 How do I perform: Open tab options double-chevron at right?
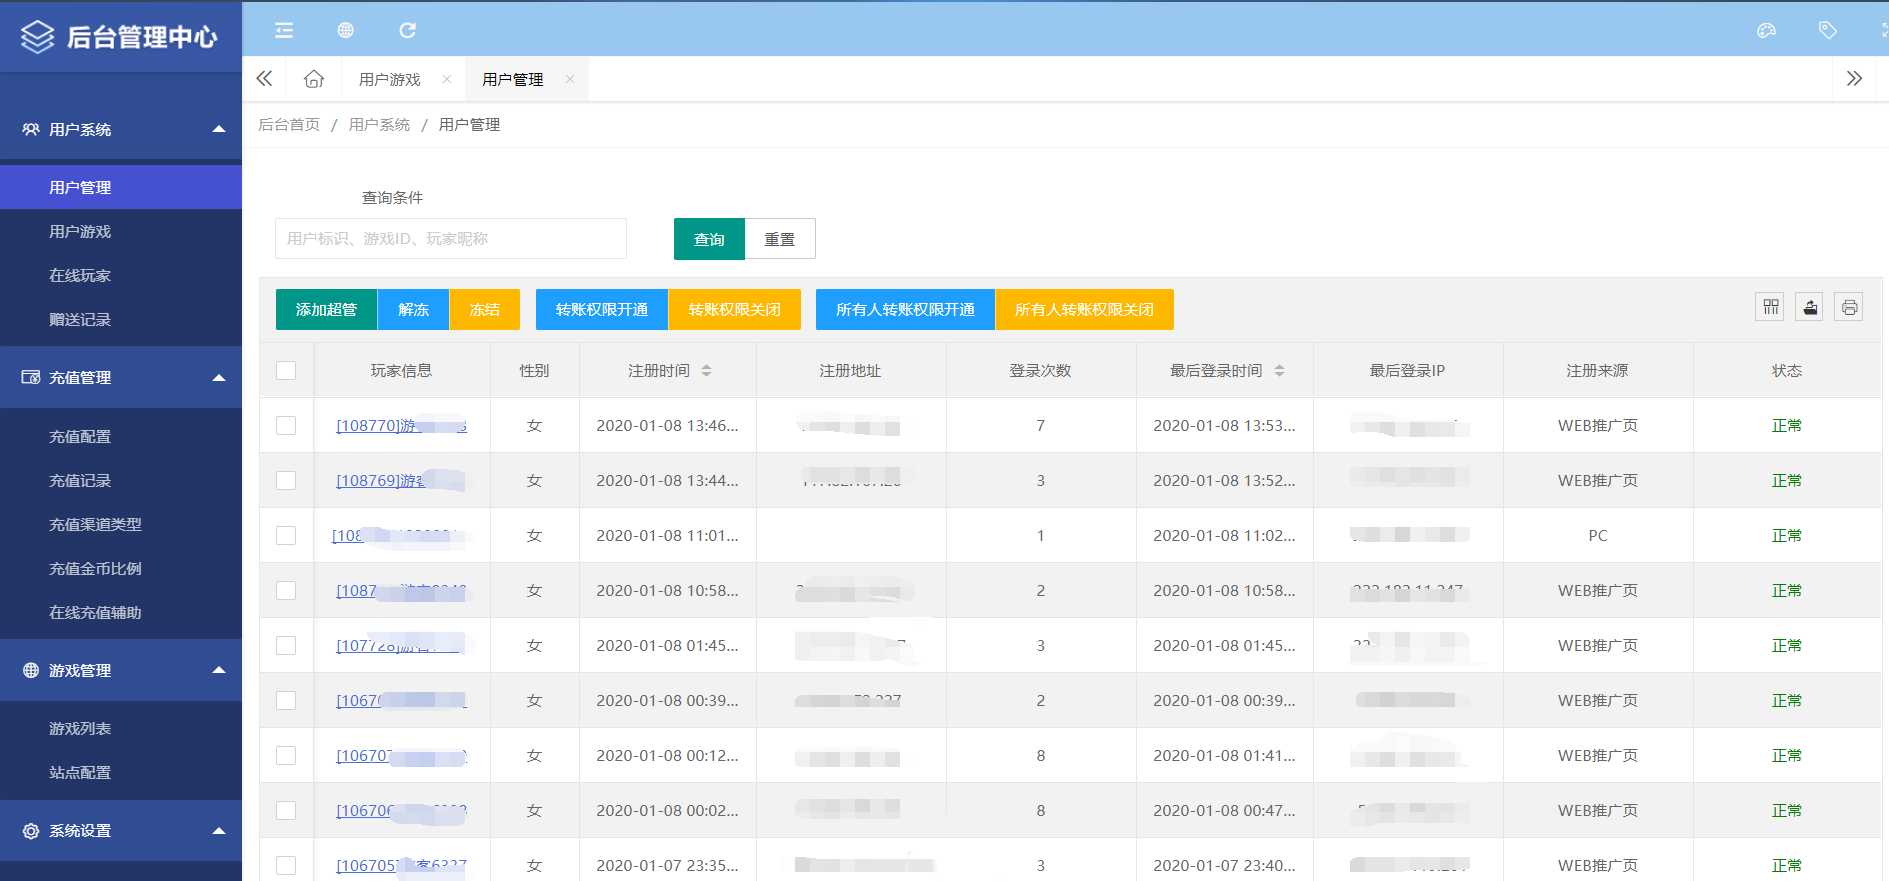(x=1854, y=79)
